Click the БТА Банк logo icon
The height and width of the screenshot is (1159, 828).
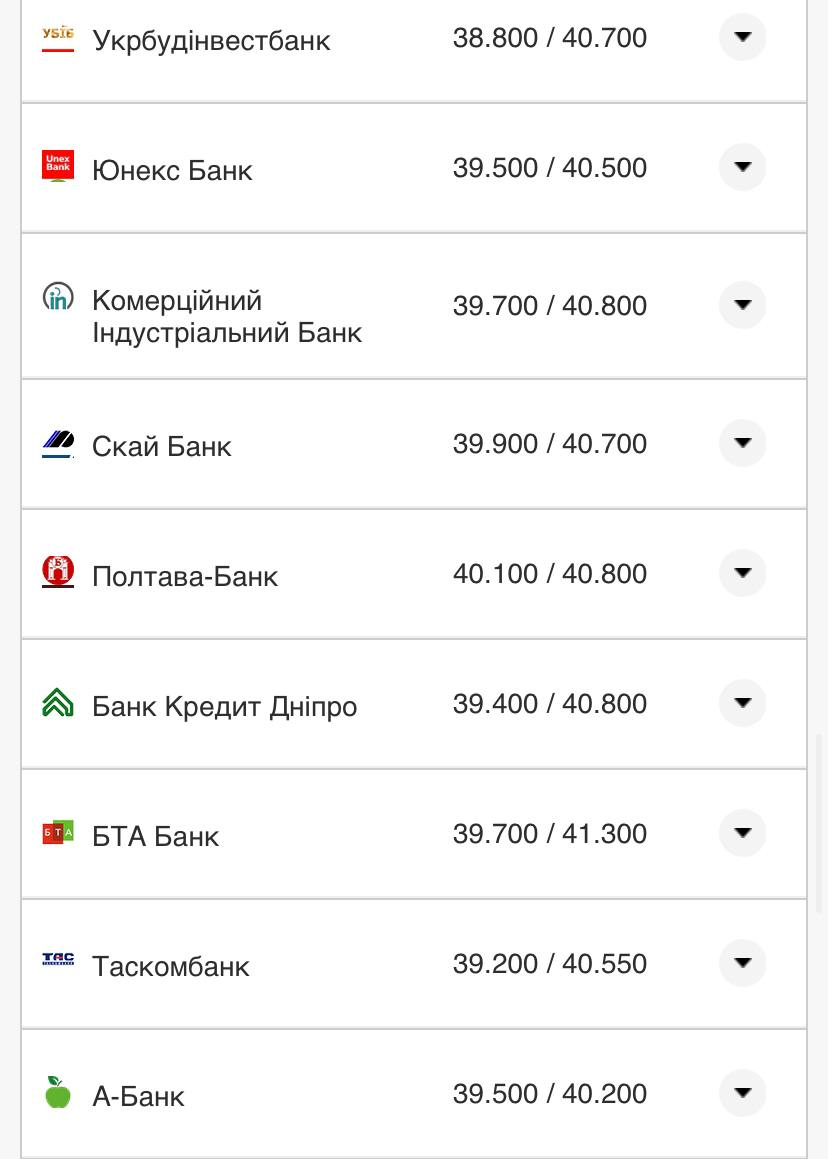(58, 832)
